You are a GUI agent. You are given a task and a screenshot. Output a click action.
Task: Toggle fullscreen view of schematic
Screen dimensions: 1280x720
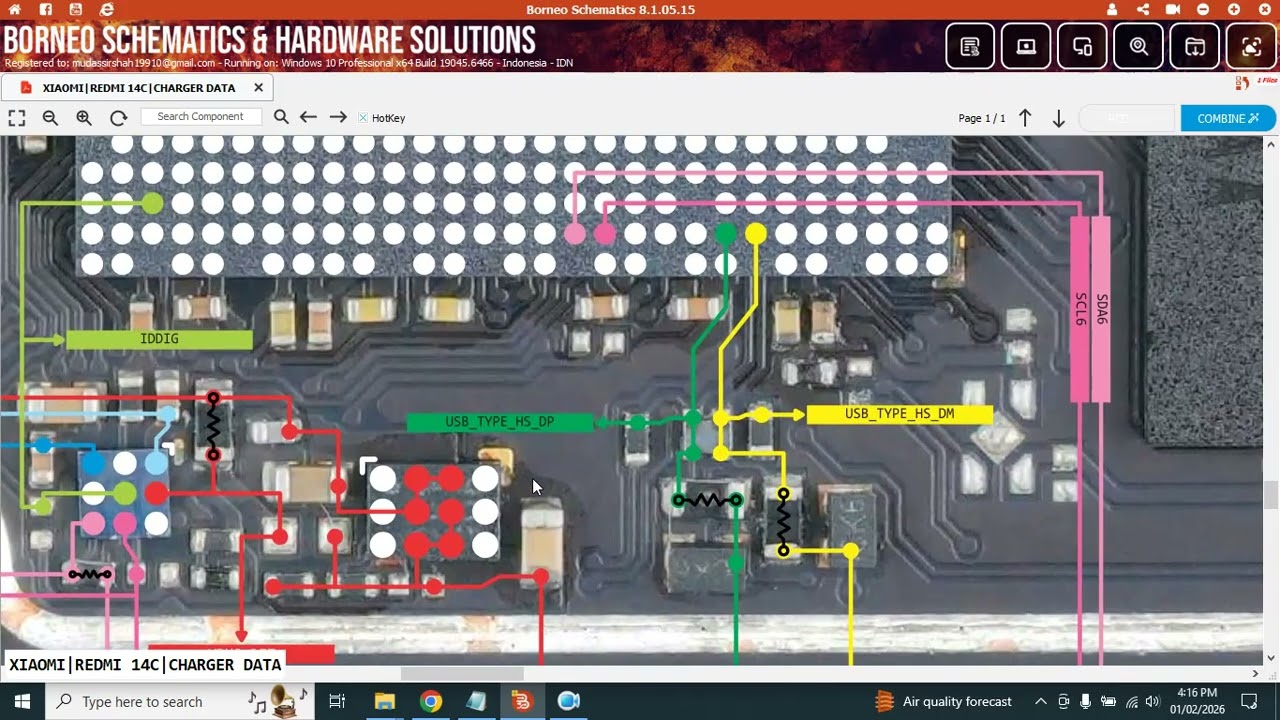click(x=17, y=117)
